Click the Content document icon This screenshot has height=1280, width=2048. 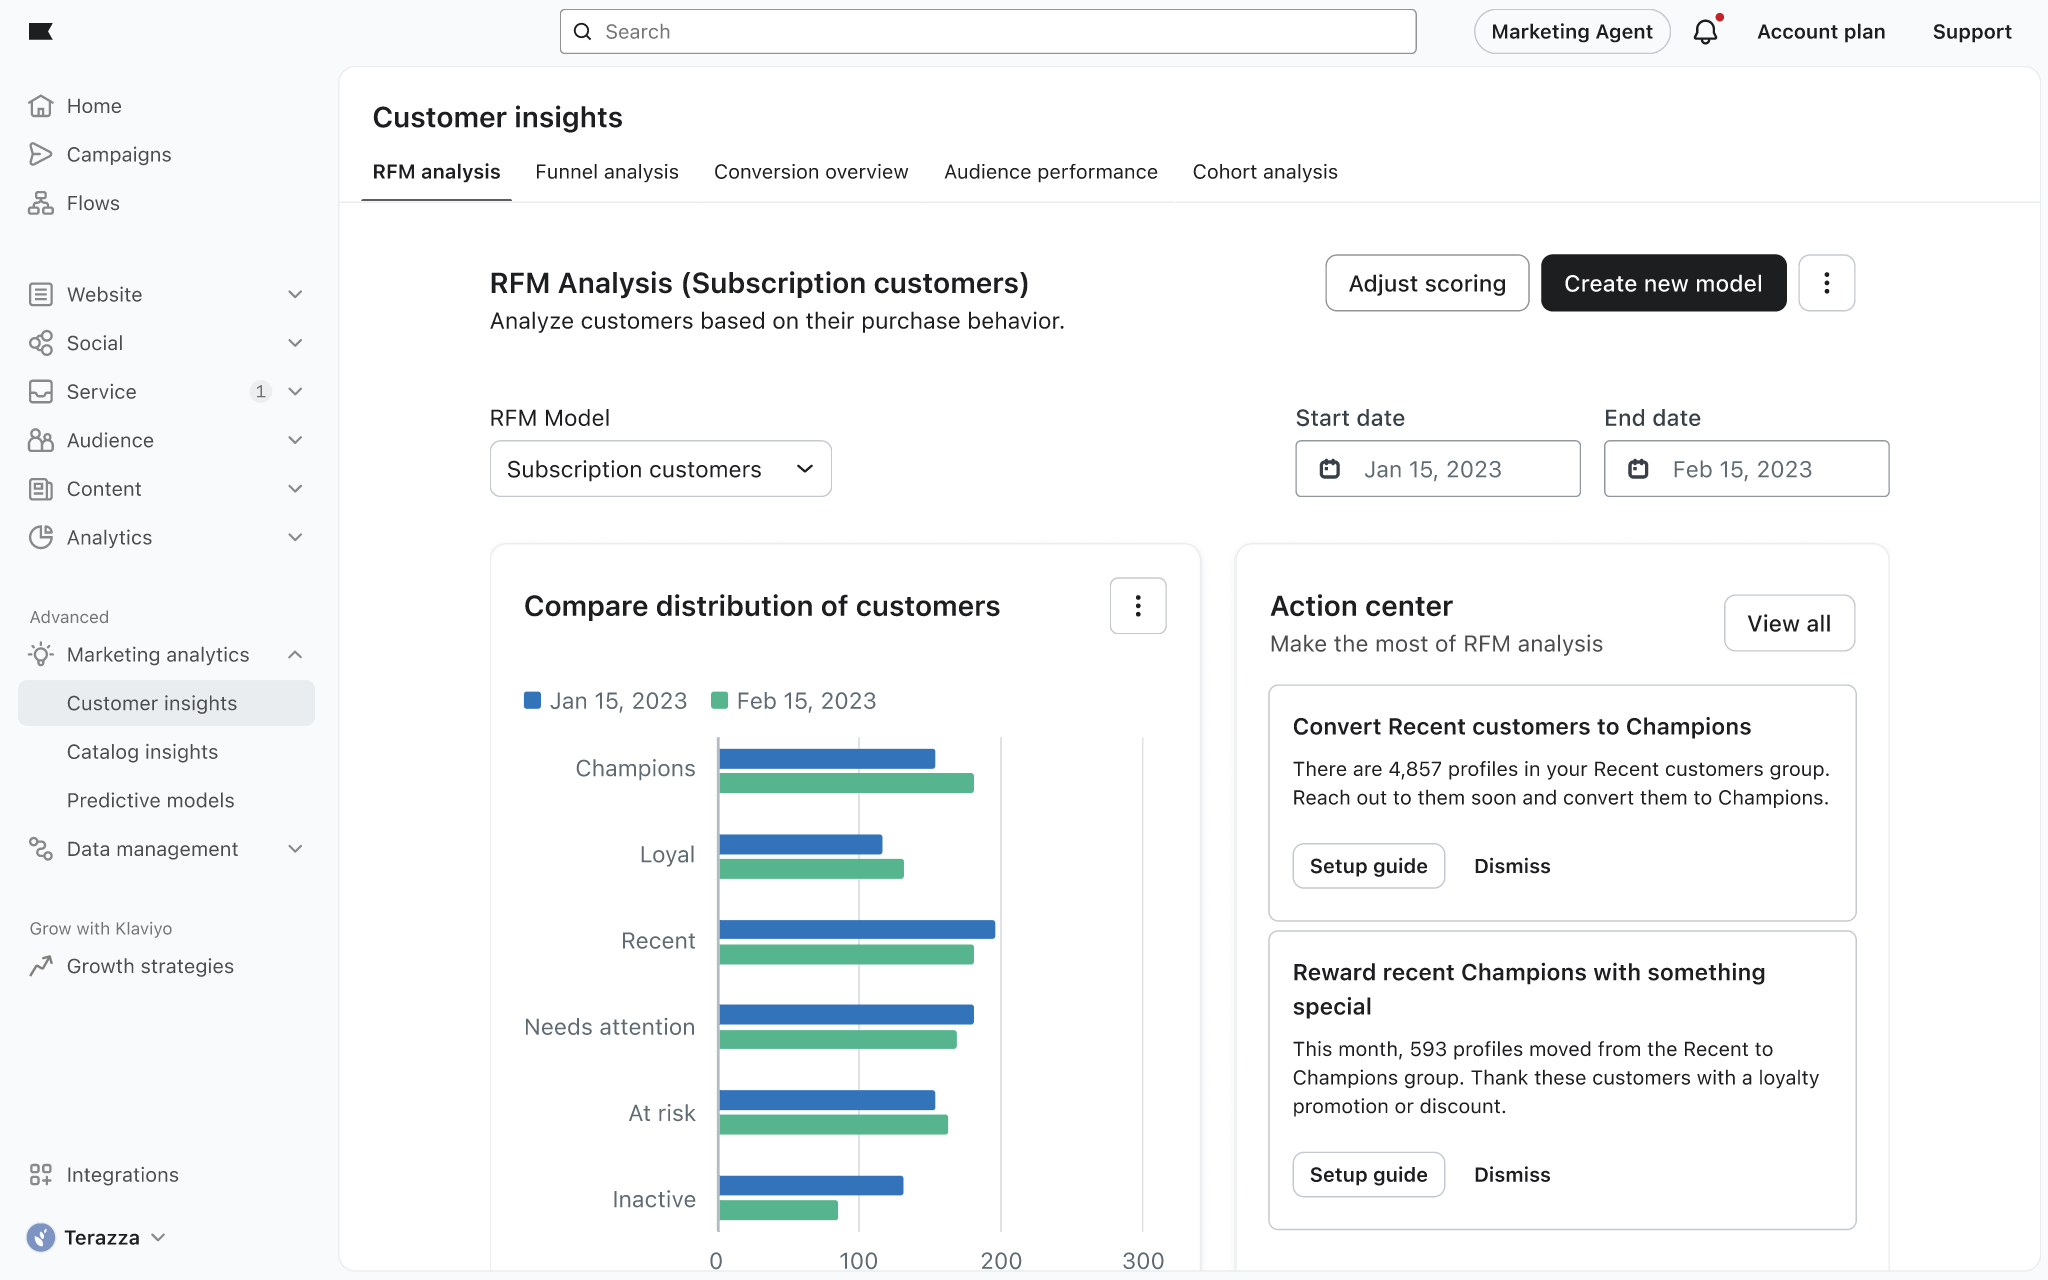(x=41, y=489)
